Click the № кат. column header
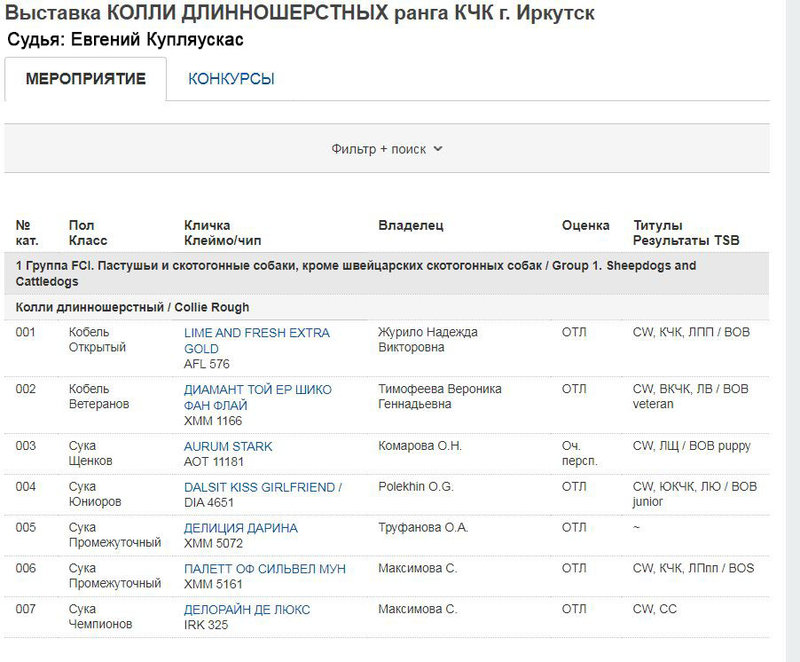The image size is (800, 662). coord(27,233)
